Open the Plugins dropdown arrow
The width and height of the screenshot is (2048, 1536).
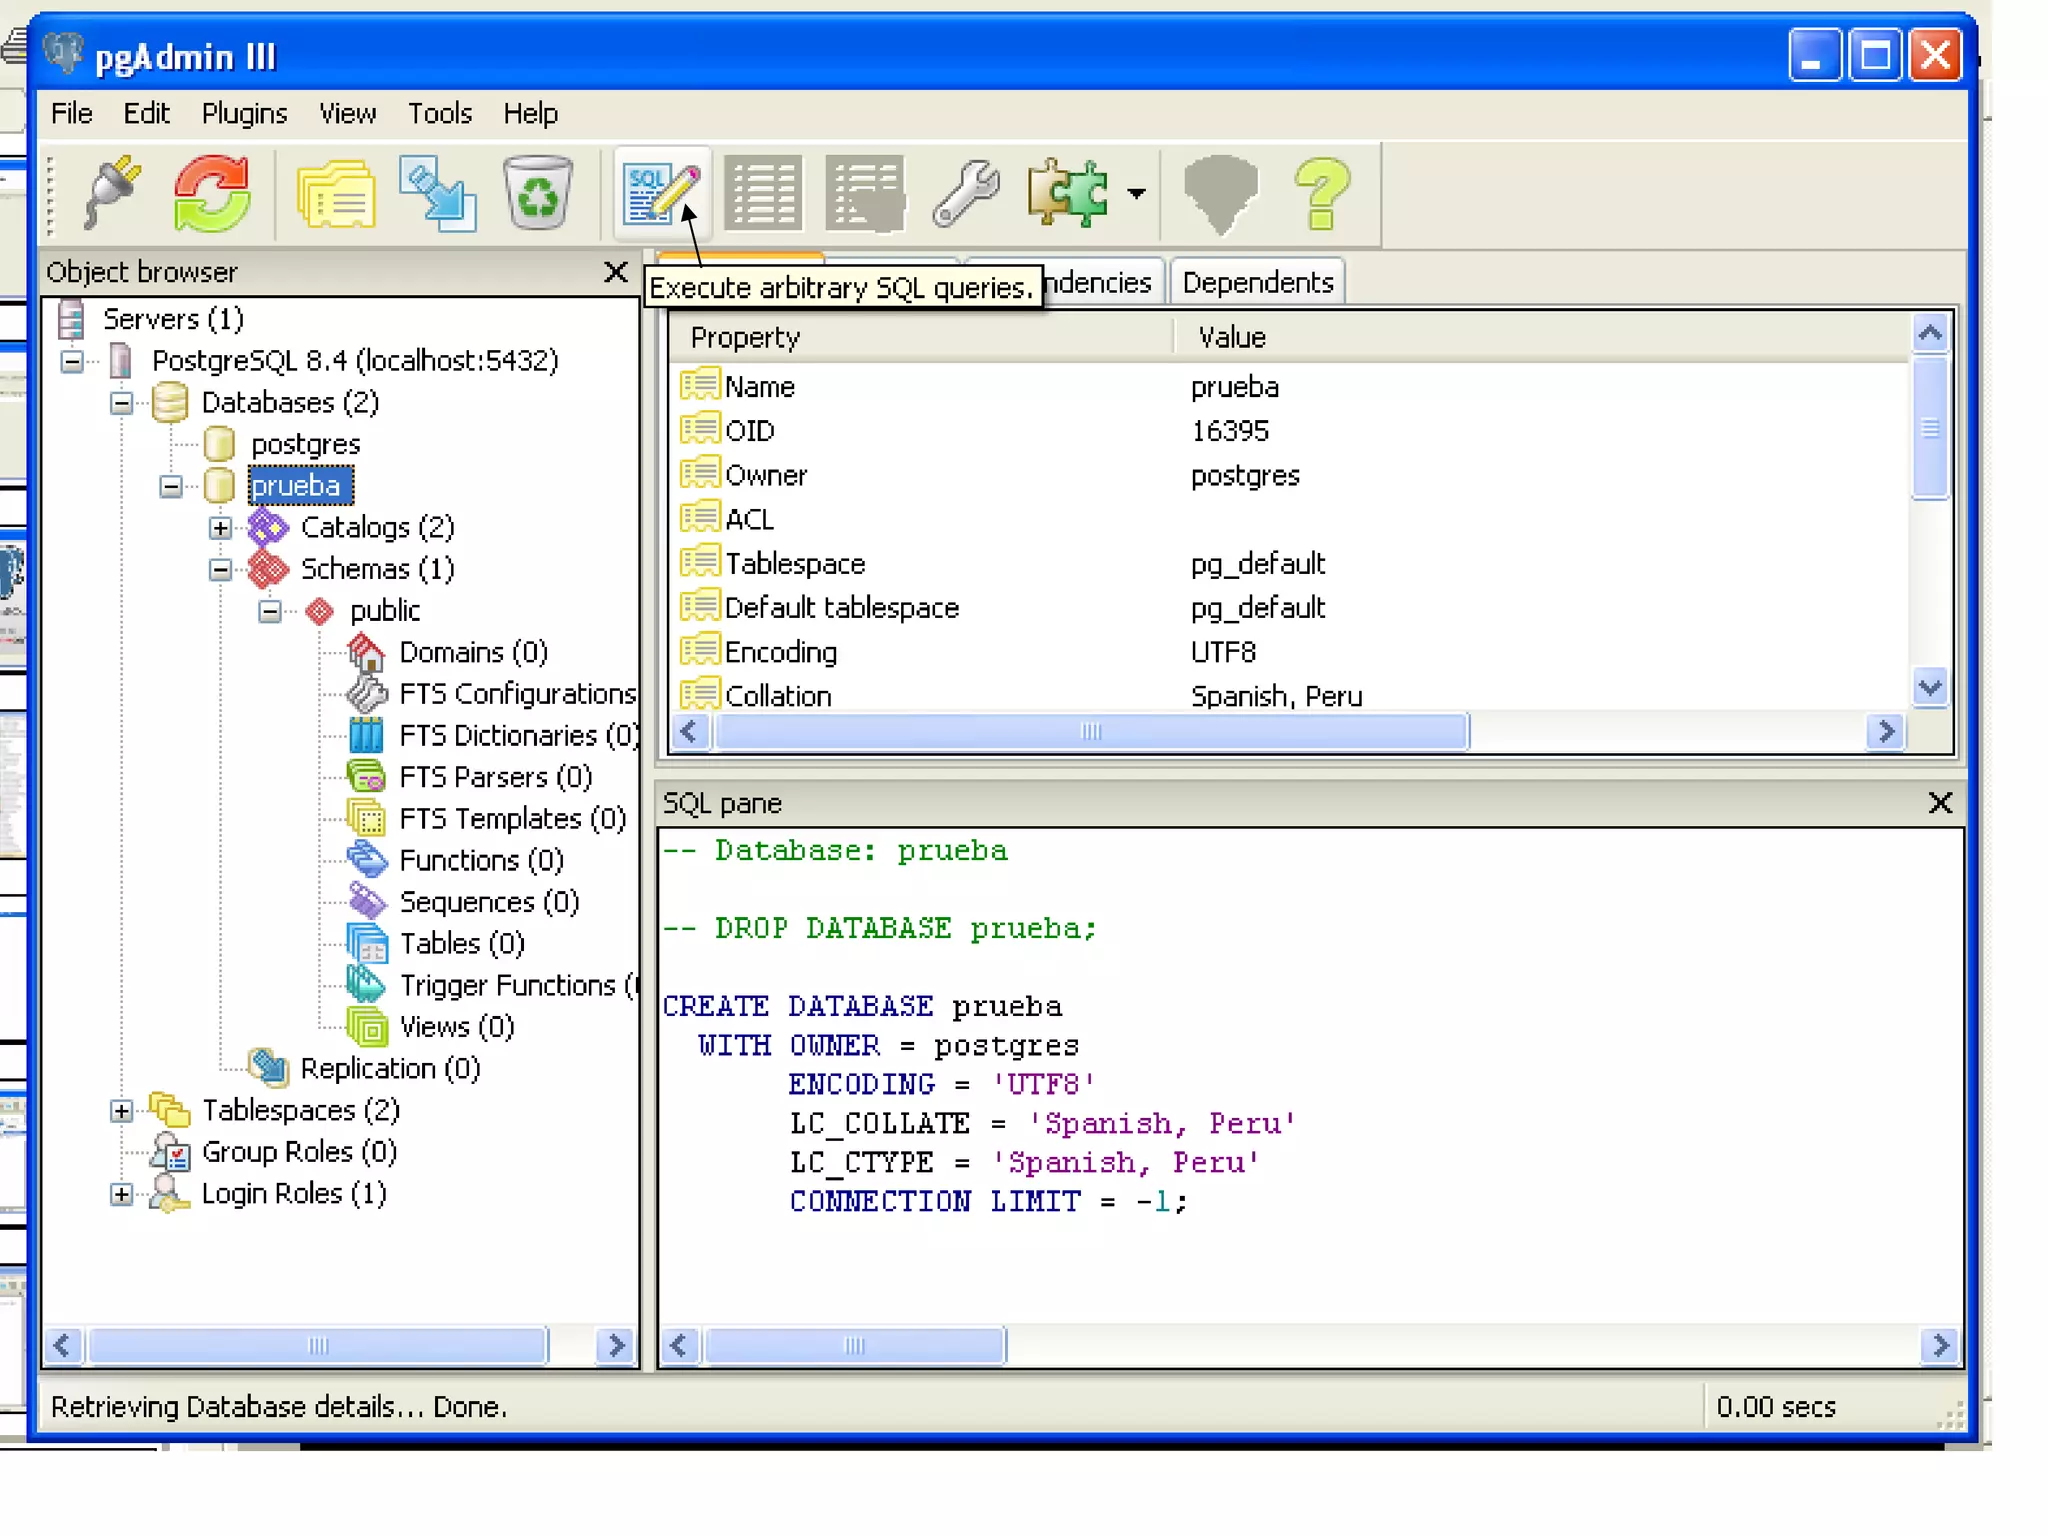tap(1136, 194)
